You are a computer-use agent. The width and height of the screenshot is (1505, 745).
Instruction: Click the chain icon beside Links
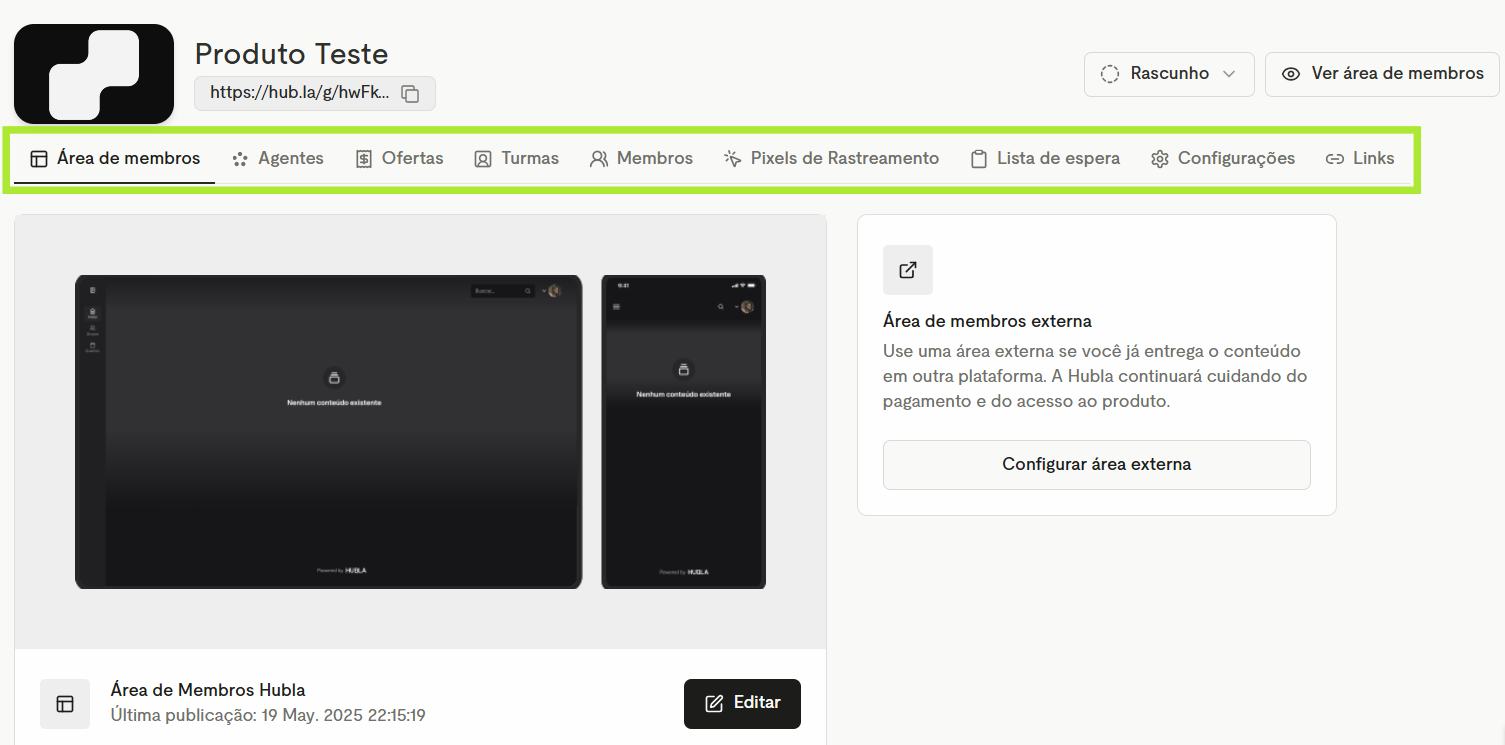(x=1335, y=159)
